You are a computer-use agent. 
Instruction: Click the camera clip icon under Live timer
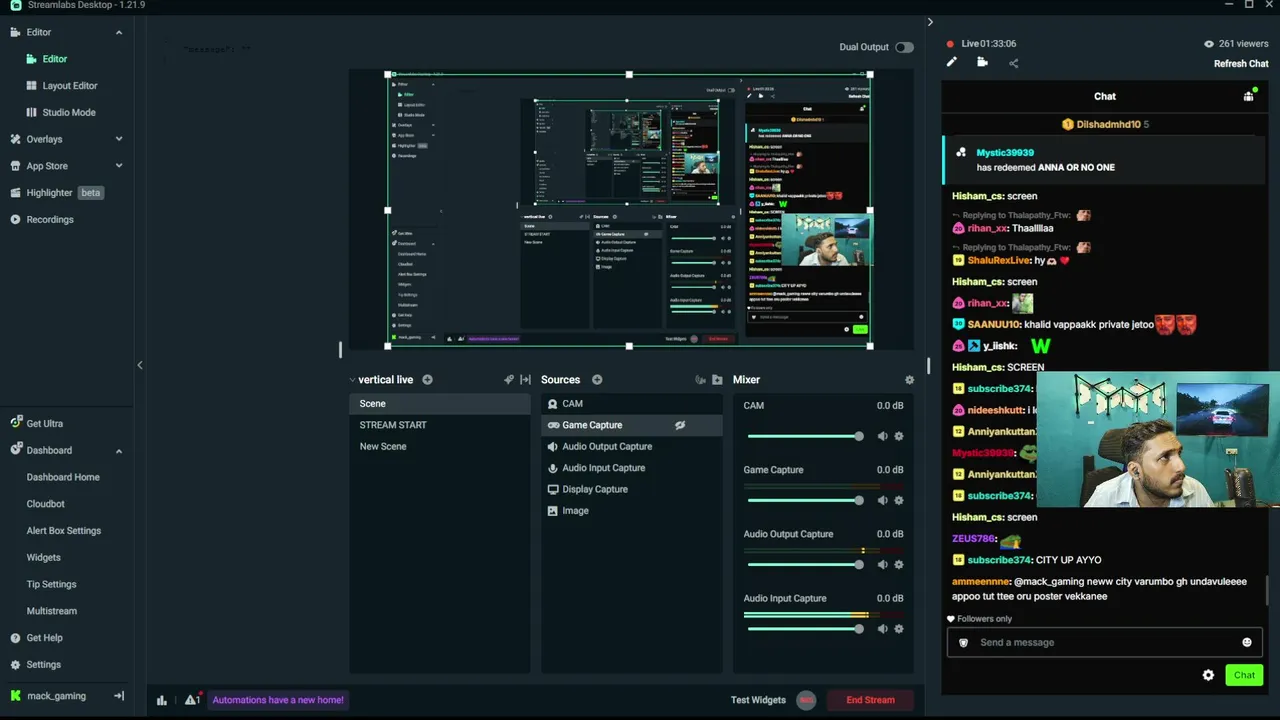982,62
